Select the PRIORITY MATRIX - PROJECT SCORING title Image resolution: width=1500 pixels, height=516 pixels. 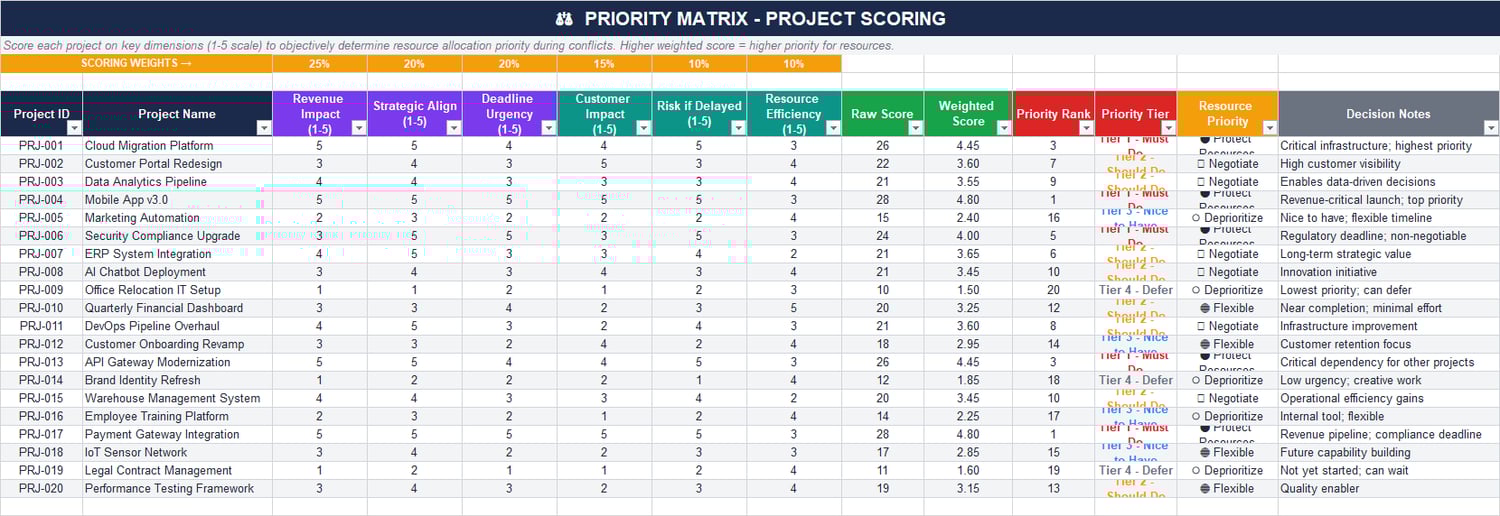click(x=750, y=18)
